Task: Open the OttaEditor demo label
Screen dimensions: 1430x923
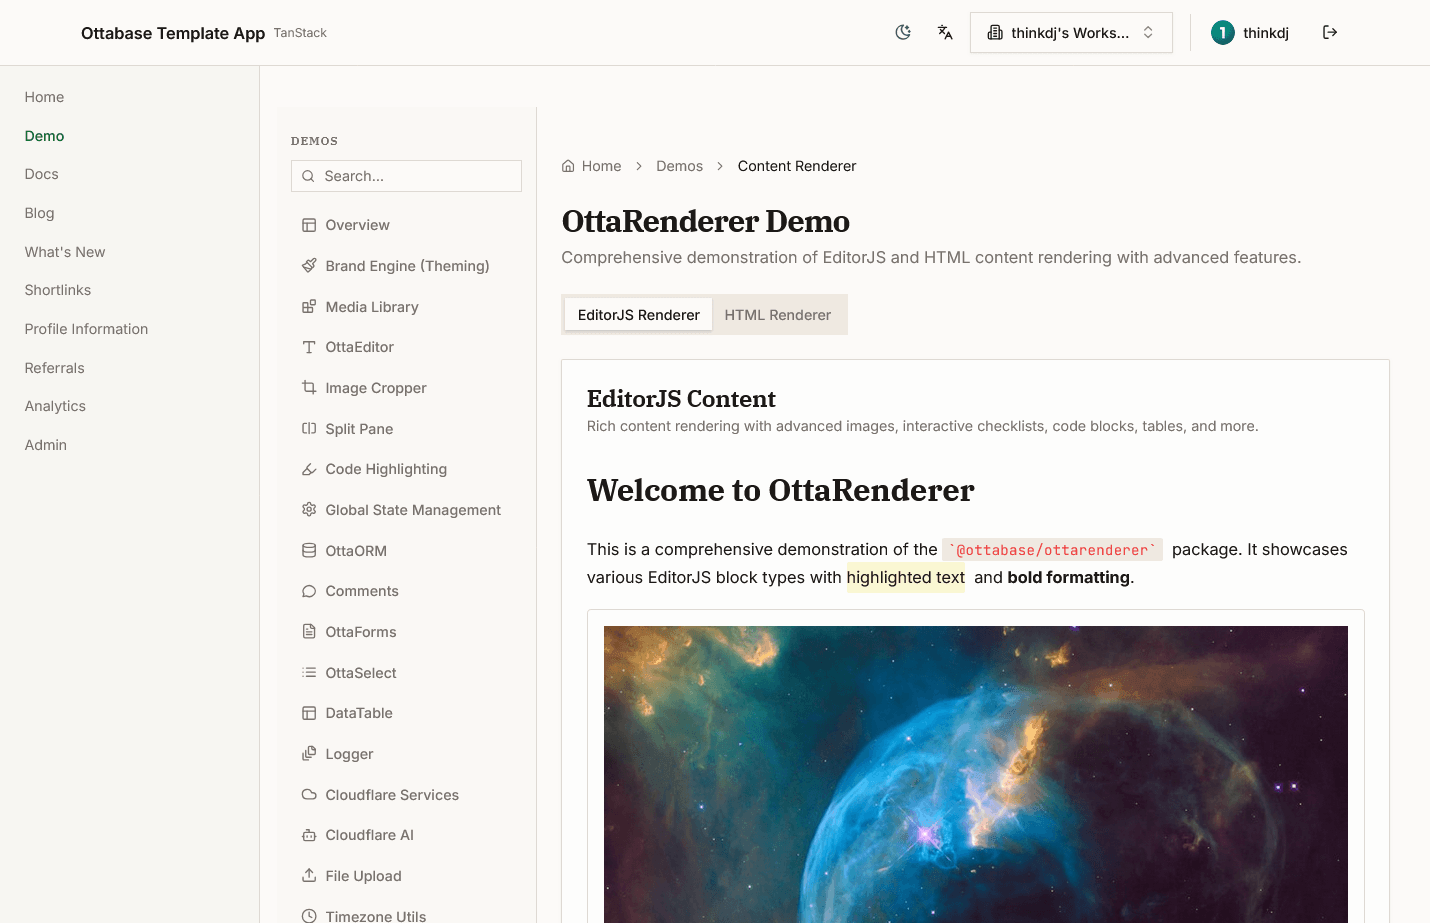Action: coord(359,347)
